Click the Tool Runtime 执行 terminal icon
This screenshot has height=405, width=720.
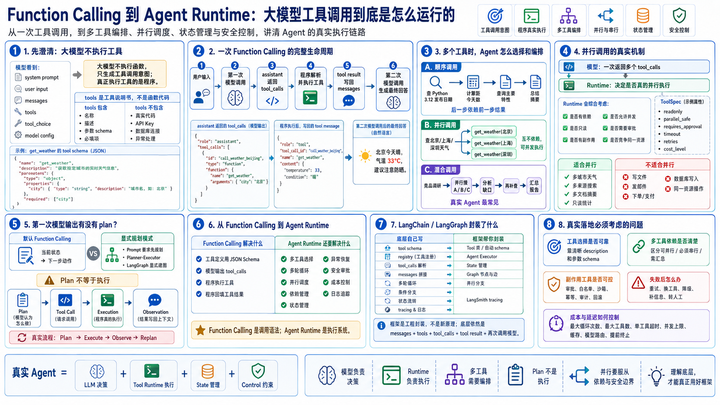(152, 371)
